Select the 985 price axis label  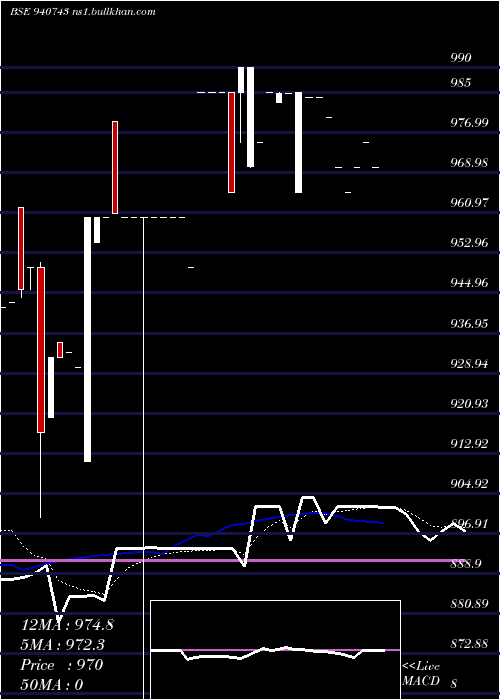click(461, 83)
